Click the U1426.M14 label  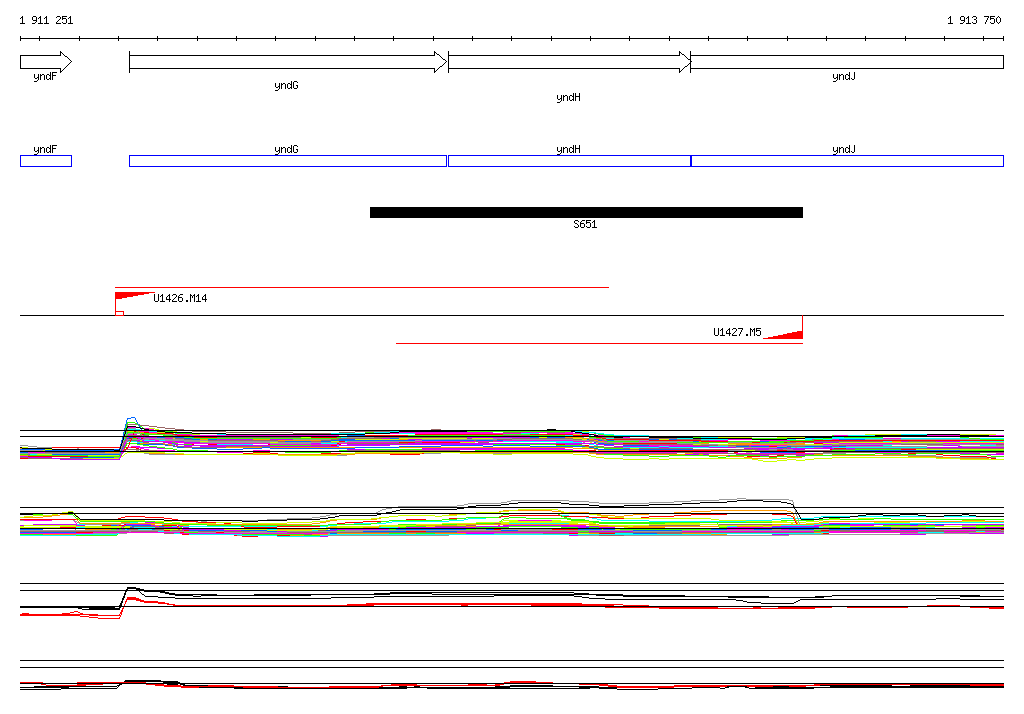[x=180, y=298]
